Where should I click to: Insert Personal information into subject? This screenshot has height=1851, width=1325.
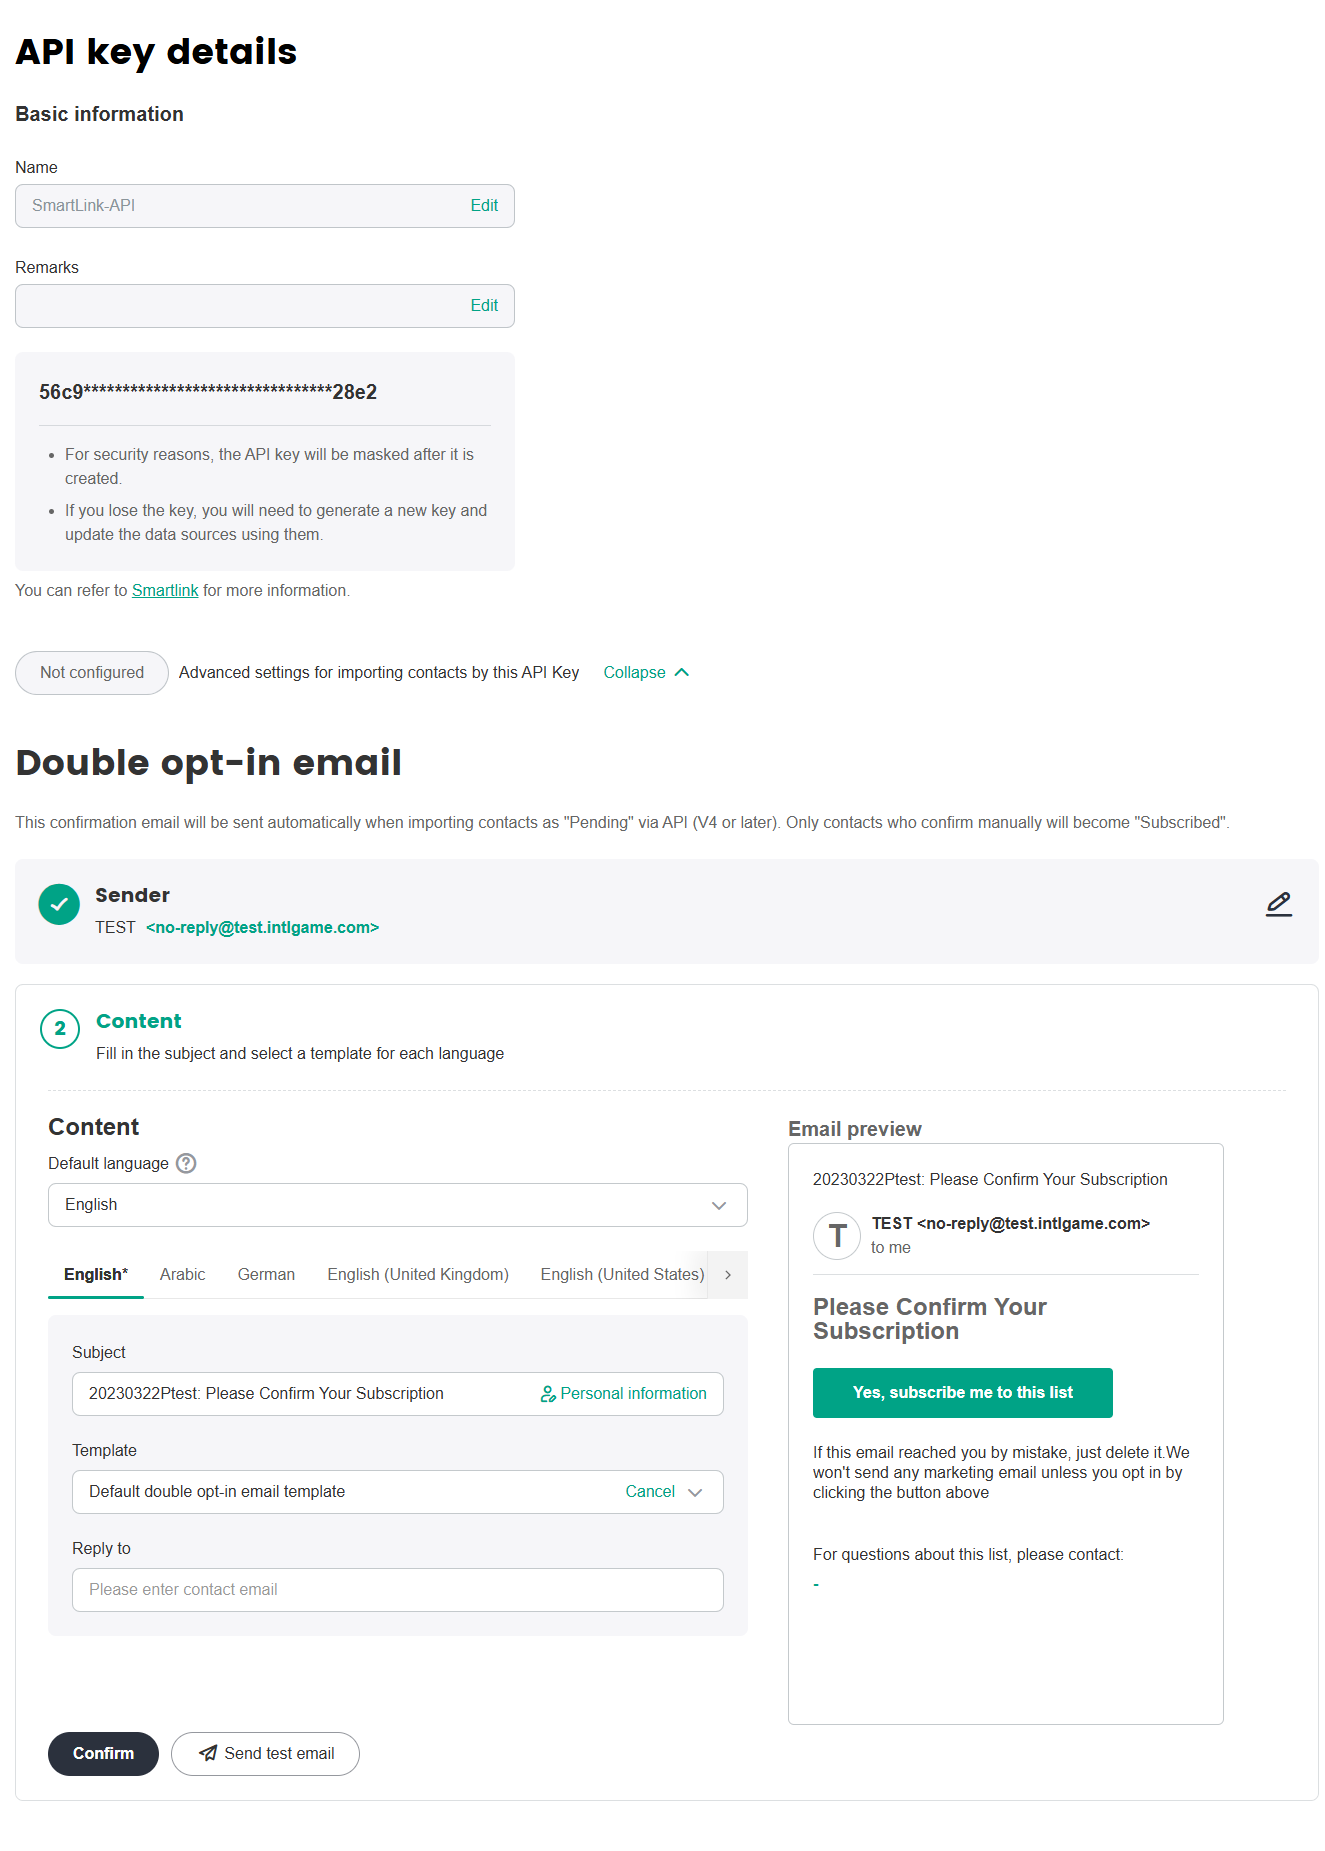[623, 1394]
